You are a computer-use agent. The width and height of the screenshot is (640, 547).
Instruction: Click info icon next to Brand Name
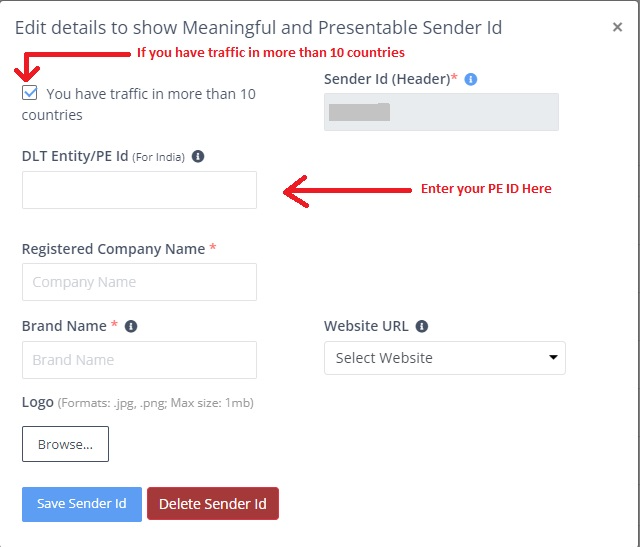[x=131, y=326]
